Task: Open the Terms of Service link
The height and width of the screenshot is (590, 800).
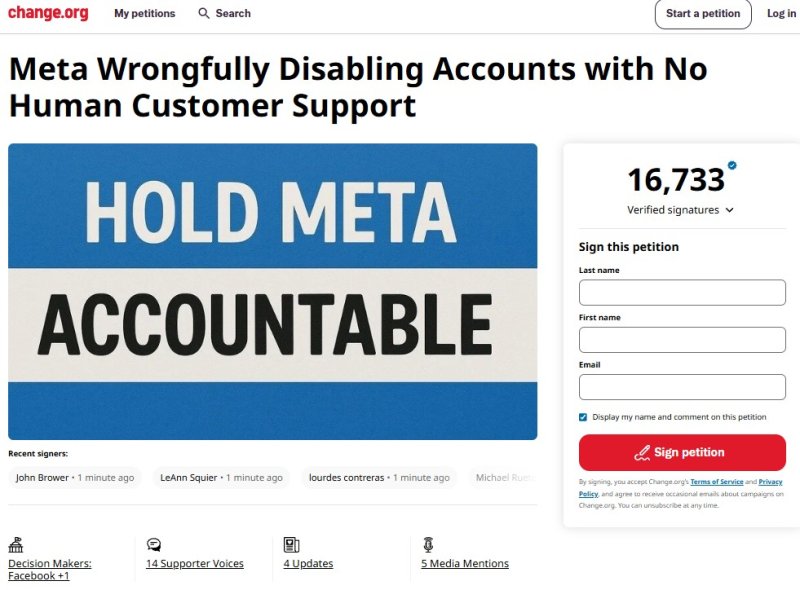Action: pyautogui.click(x=716, y=482)
